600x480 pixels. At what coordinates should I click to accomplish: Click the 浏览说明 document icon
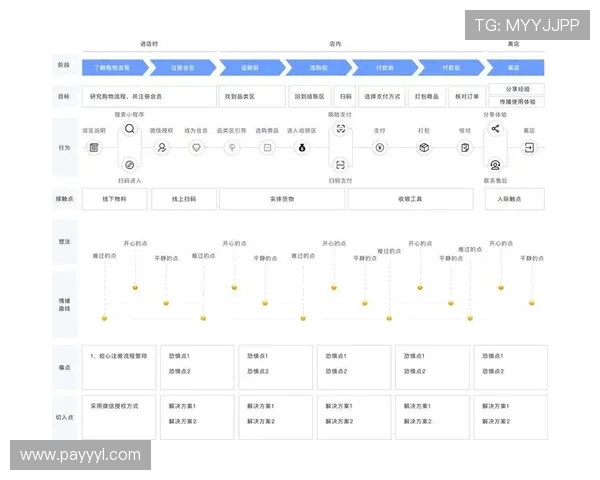(x=94, y=147)
